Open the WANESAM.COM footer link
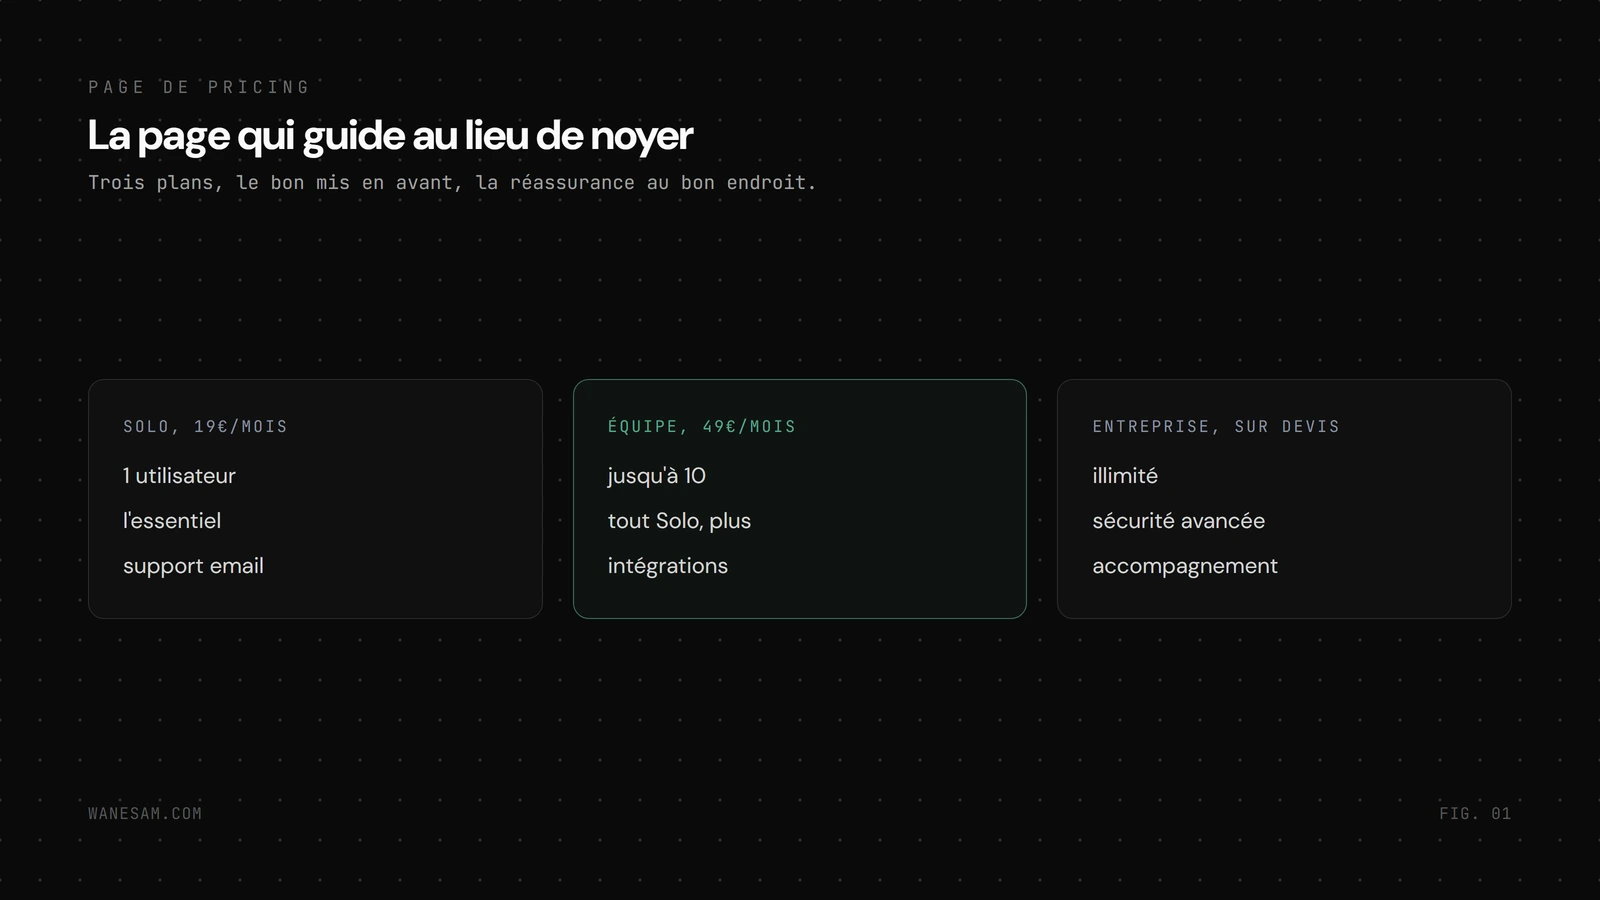 click(145, 814)
